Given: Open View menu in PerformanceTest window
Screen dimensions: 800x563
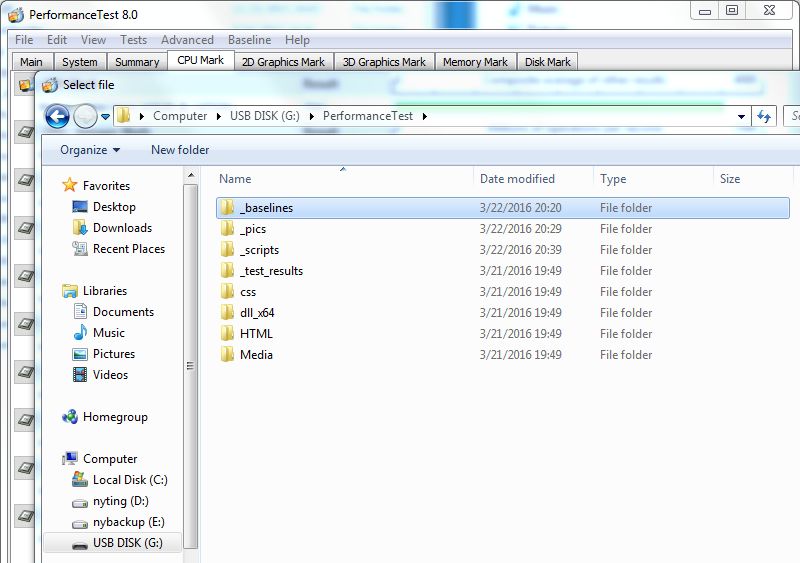Looking at the screenshot, I should [93, 40].
